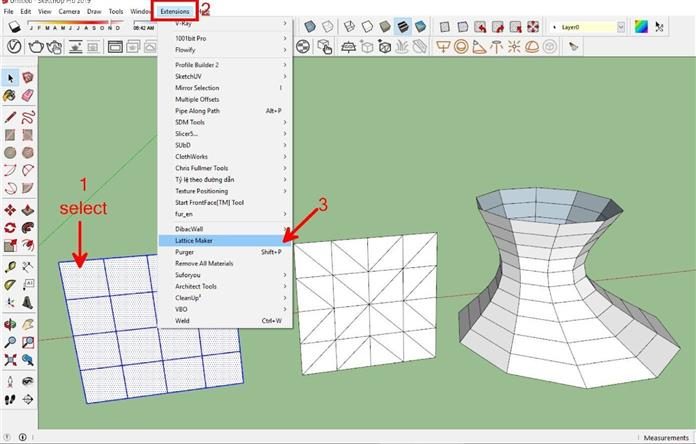Activate the Push/Pull tool
The height and width of the screenshot is (444, 696).
tap(28, 210)
